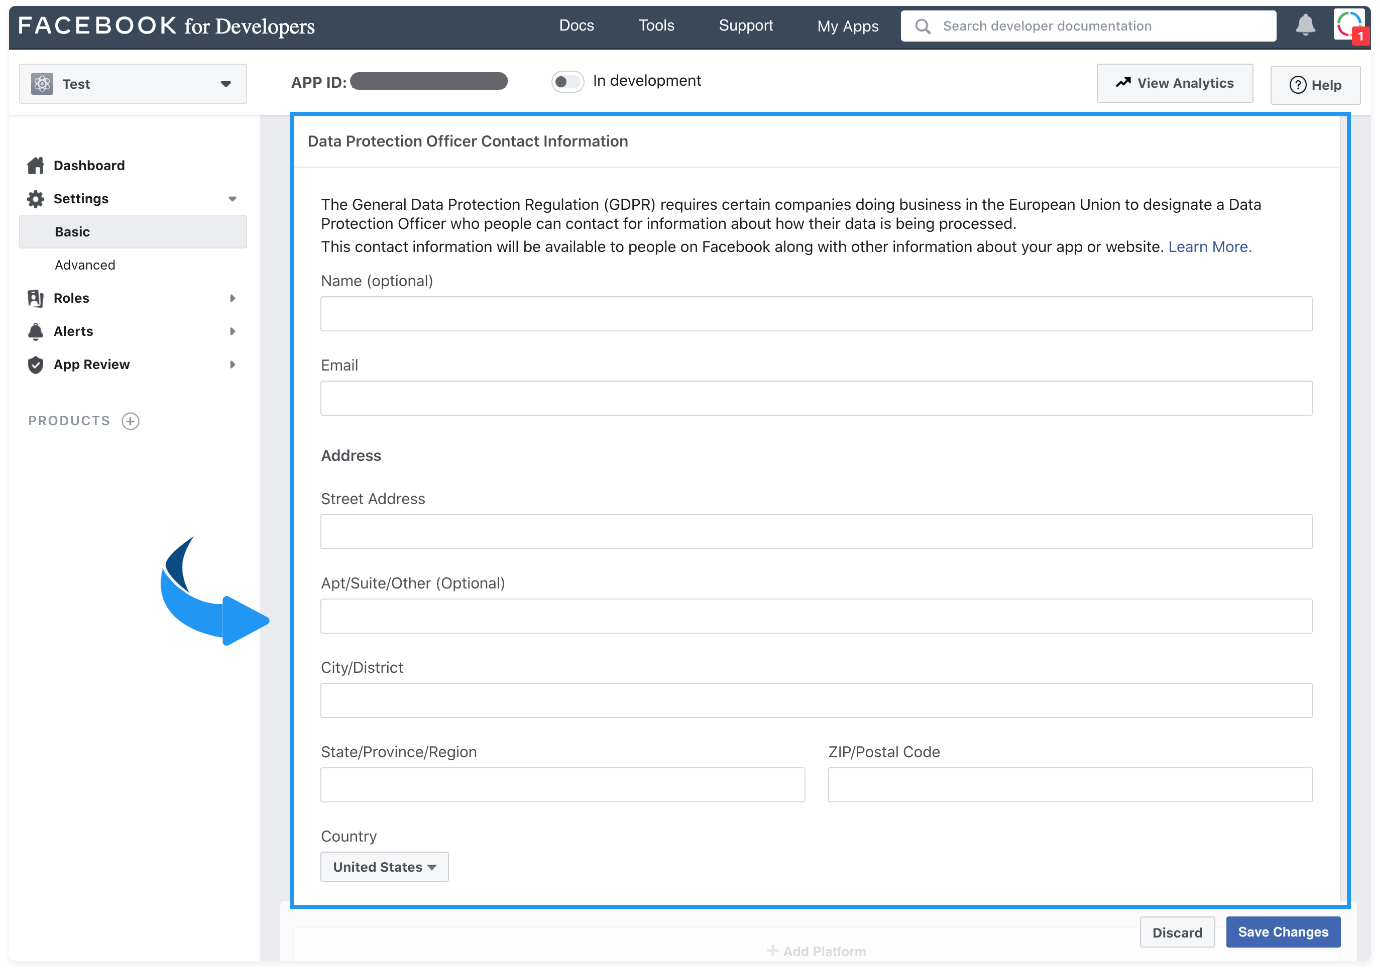
Task: Click the Street Address input field
Action: click(x=816, y=532)
